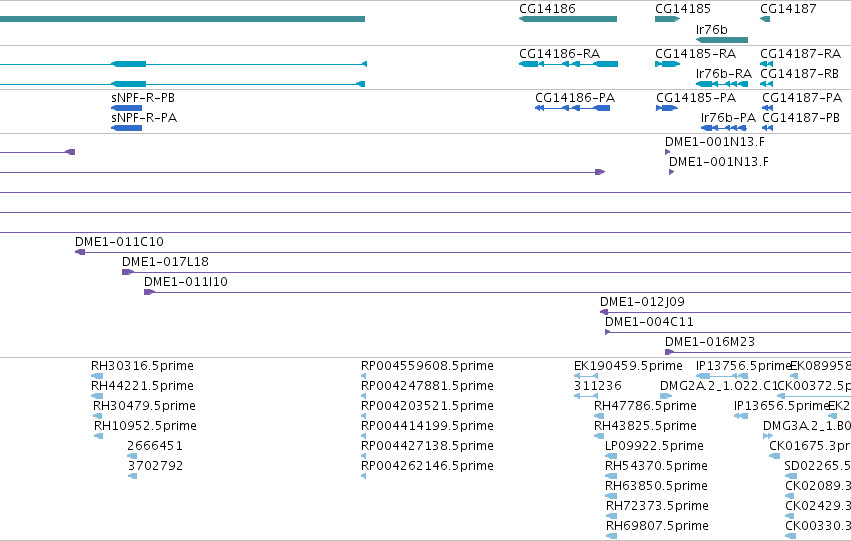
Task: Click the DME1-017L18 clone arrow
Action: pos(128,272)
